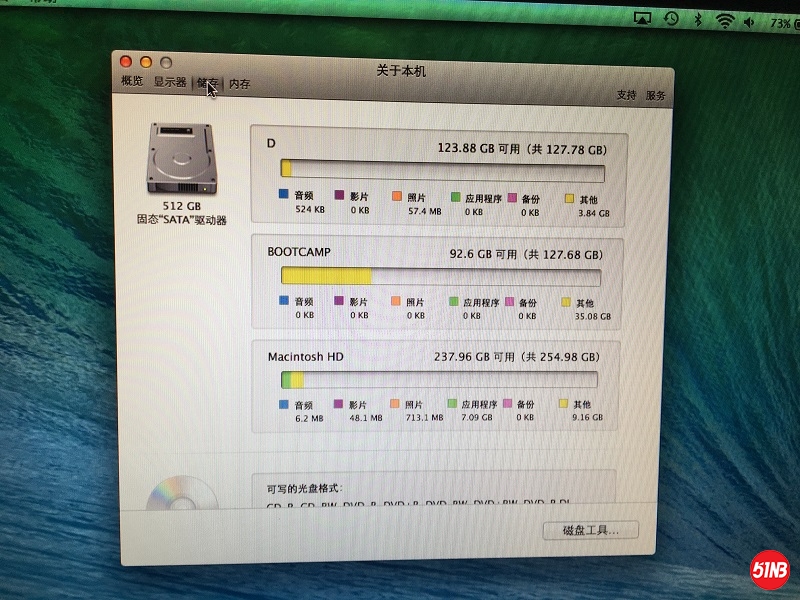The image size is (800, 600).
Task: Click blue 音频 swatch under D volume
Action: [284, 194]
